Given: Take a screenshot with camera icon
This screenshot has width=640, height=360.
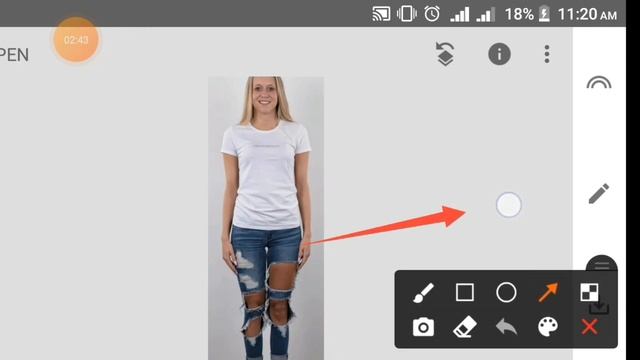Looking at the screenshot, I should (423, 327).
